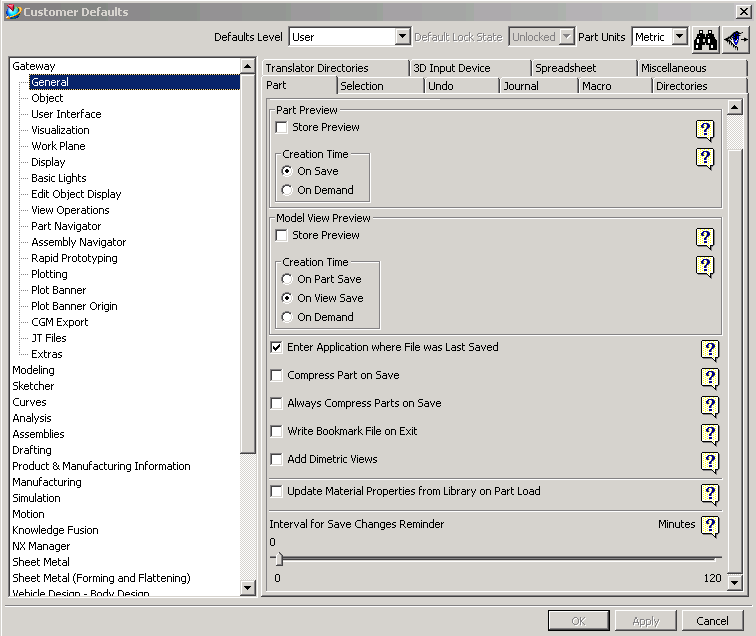Image resolution: width=756 pixels, height=636 pixels.
Task: Switch to the Undo tab
Action: coord(461,86)
